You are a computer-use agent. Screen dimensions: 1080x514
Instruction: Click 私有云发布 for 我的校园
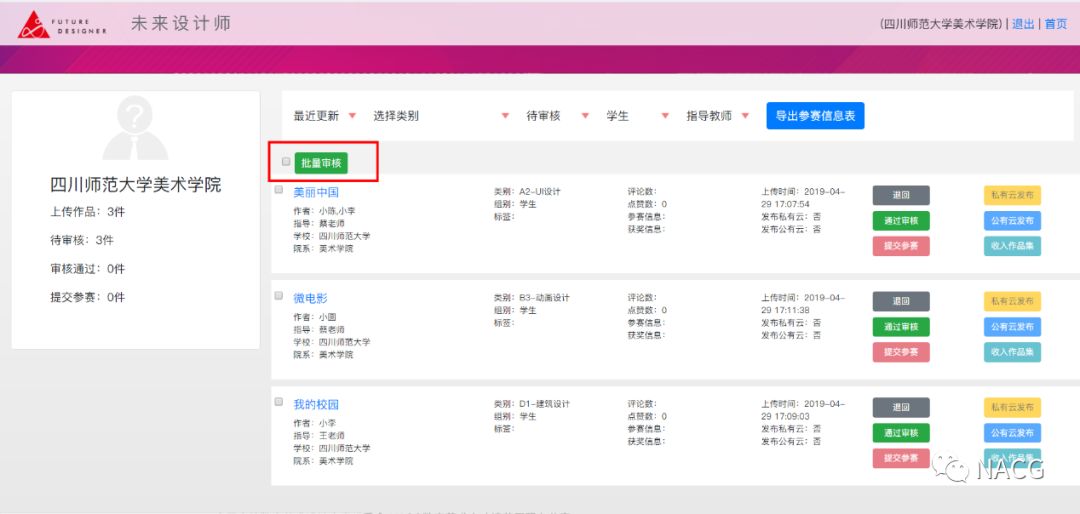pos(1012,408)
